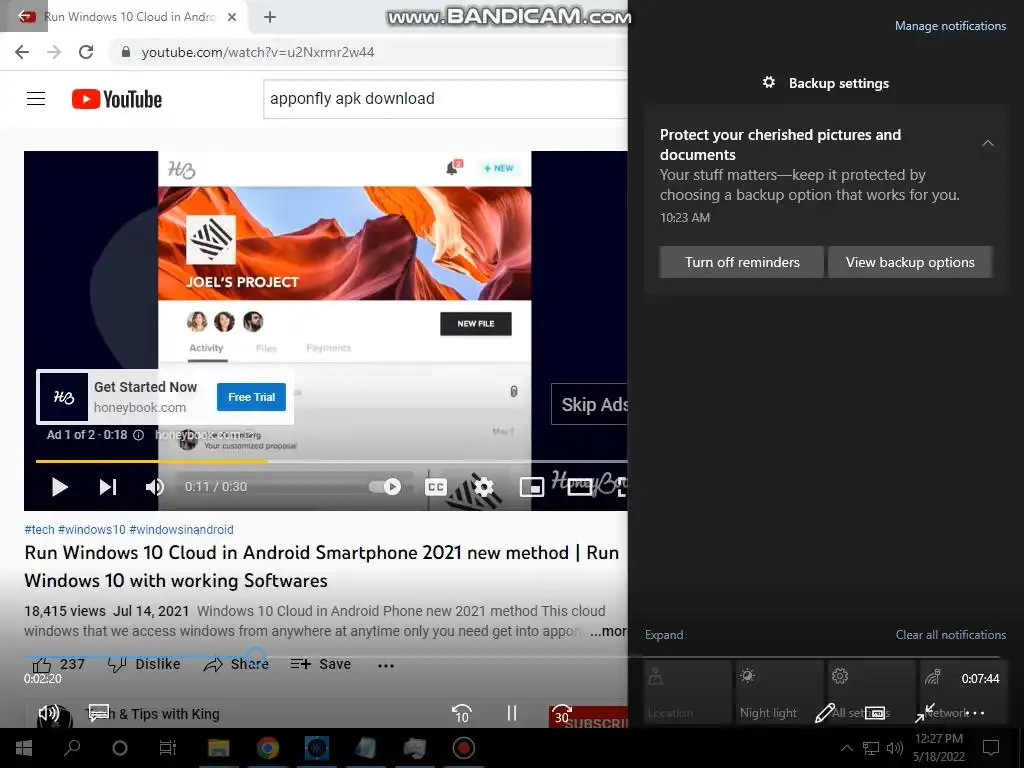Click View backup options button
The width and height of the screenshot is (1024, 768).
[910, 262]
